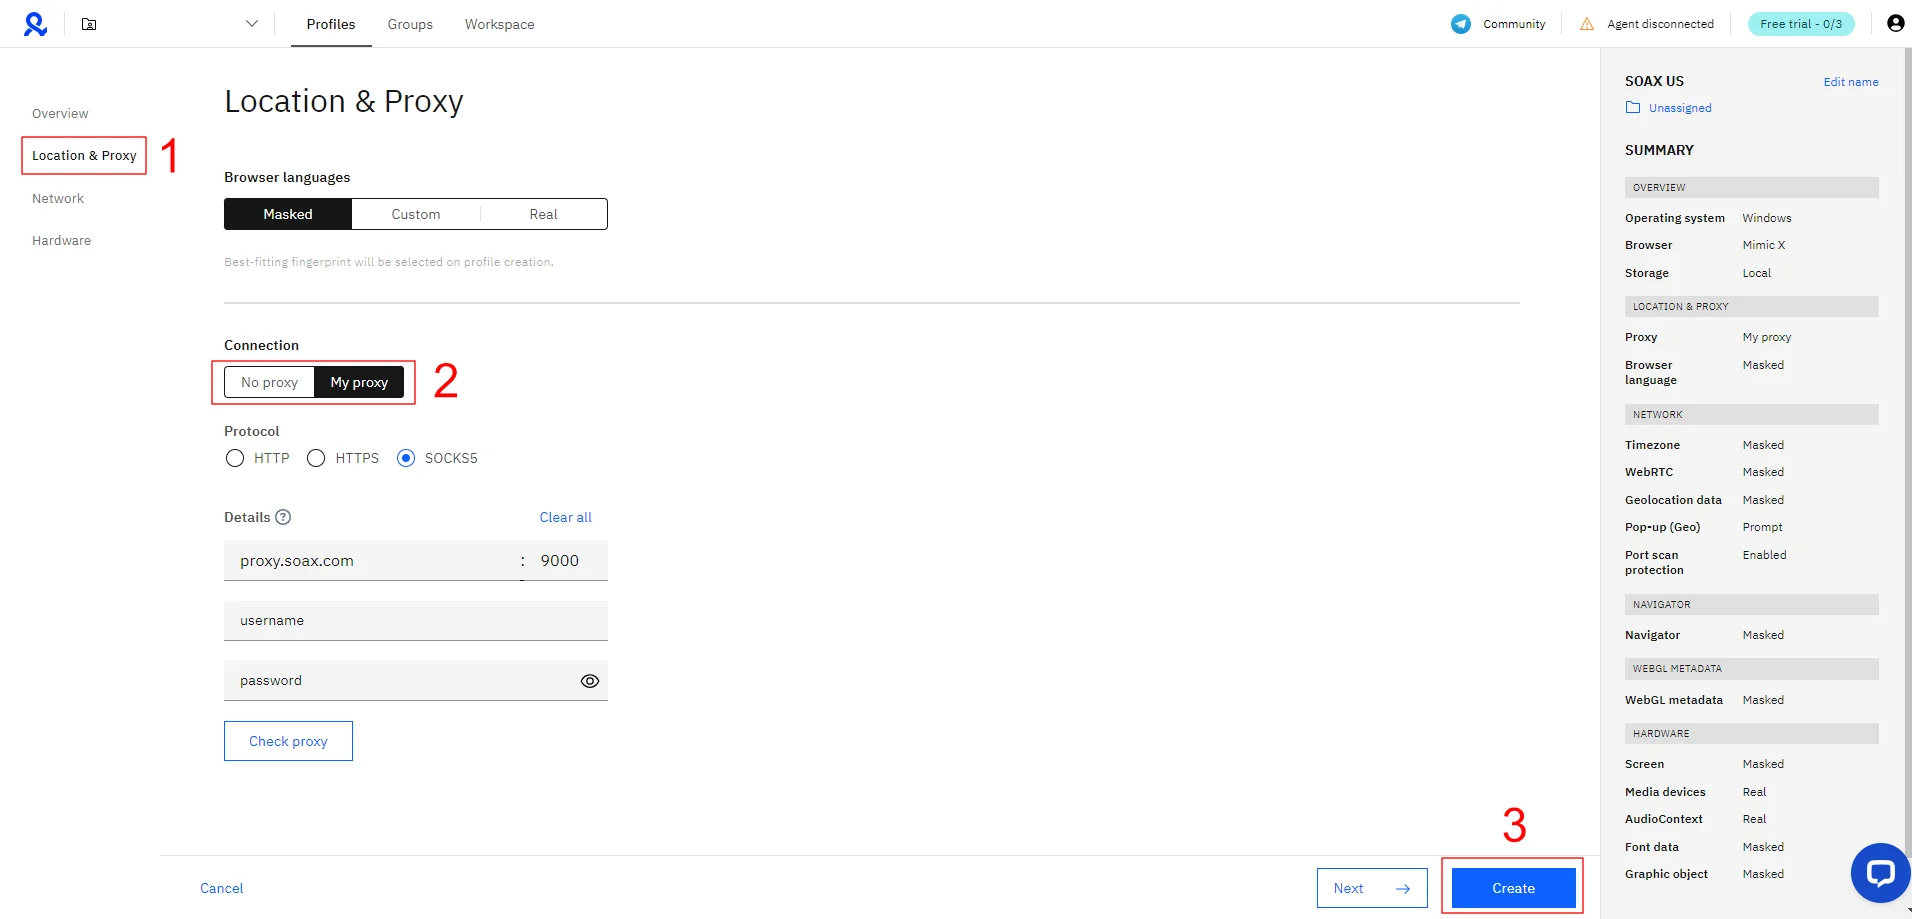Go to Network section in sidebar
Image resolution: width=1912 pixels, height=919 pixels.
[58, 198]
